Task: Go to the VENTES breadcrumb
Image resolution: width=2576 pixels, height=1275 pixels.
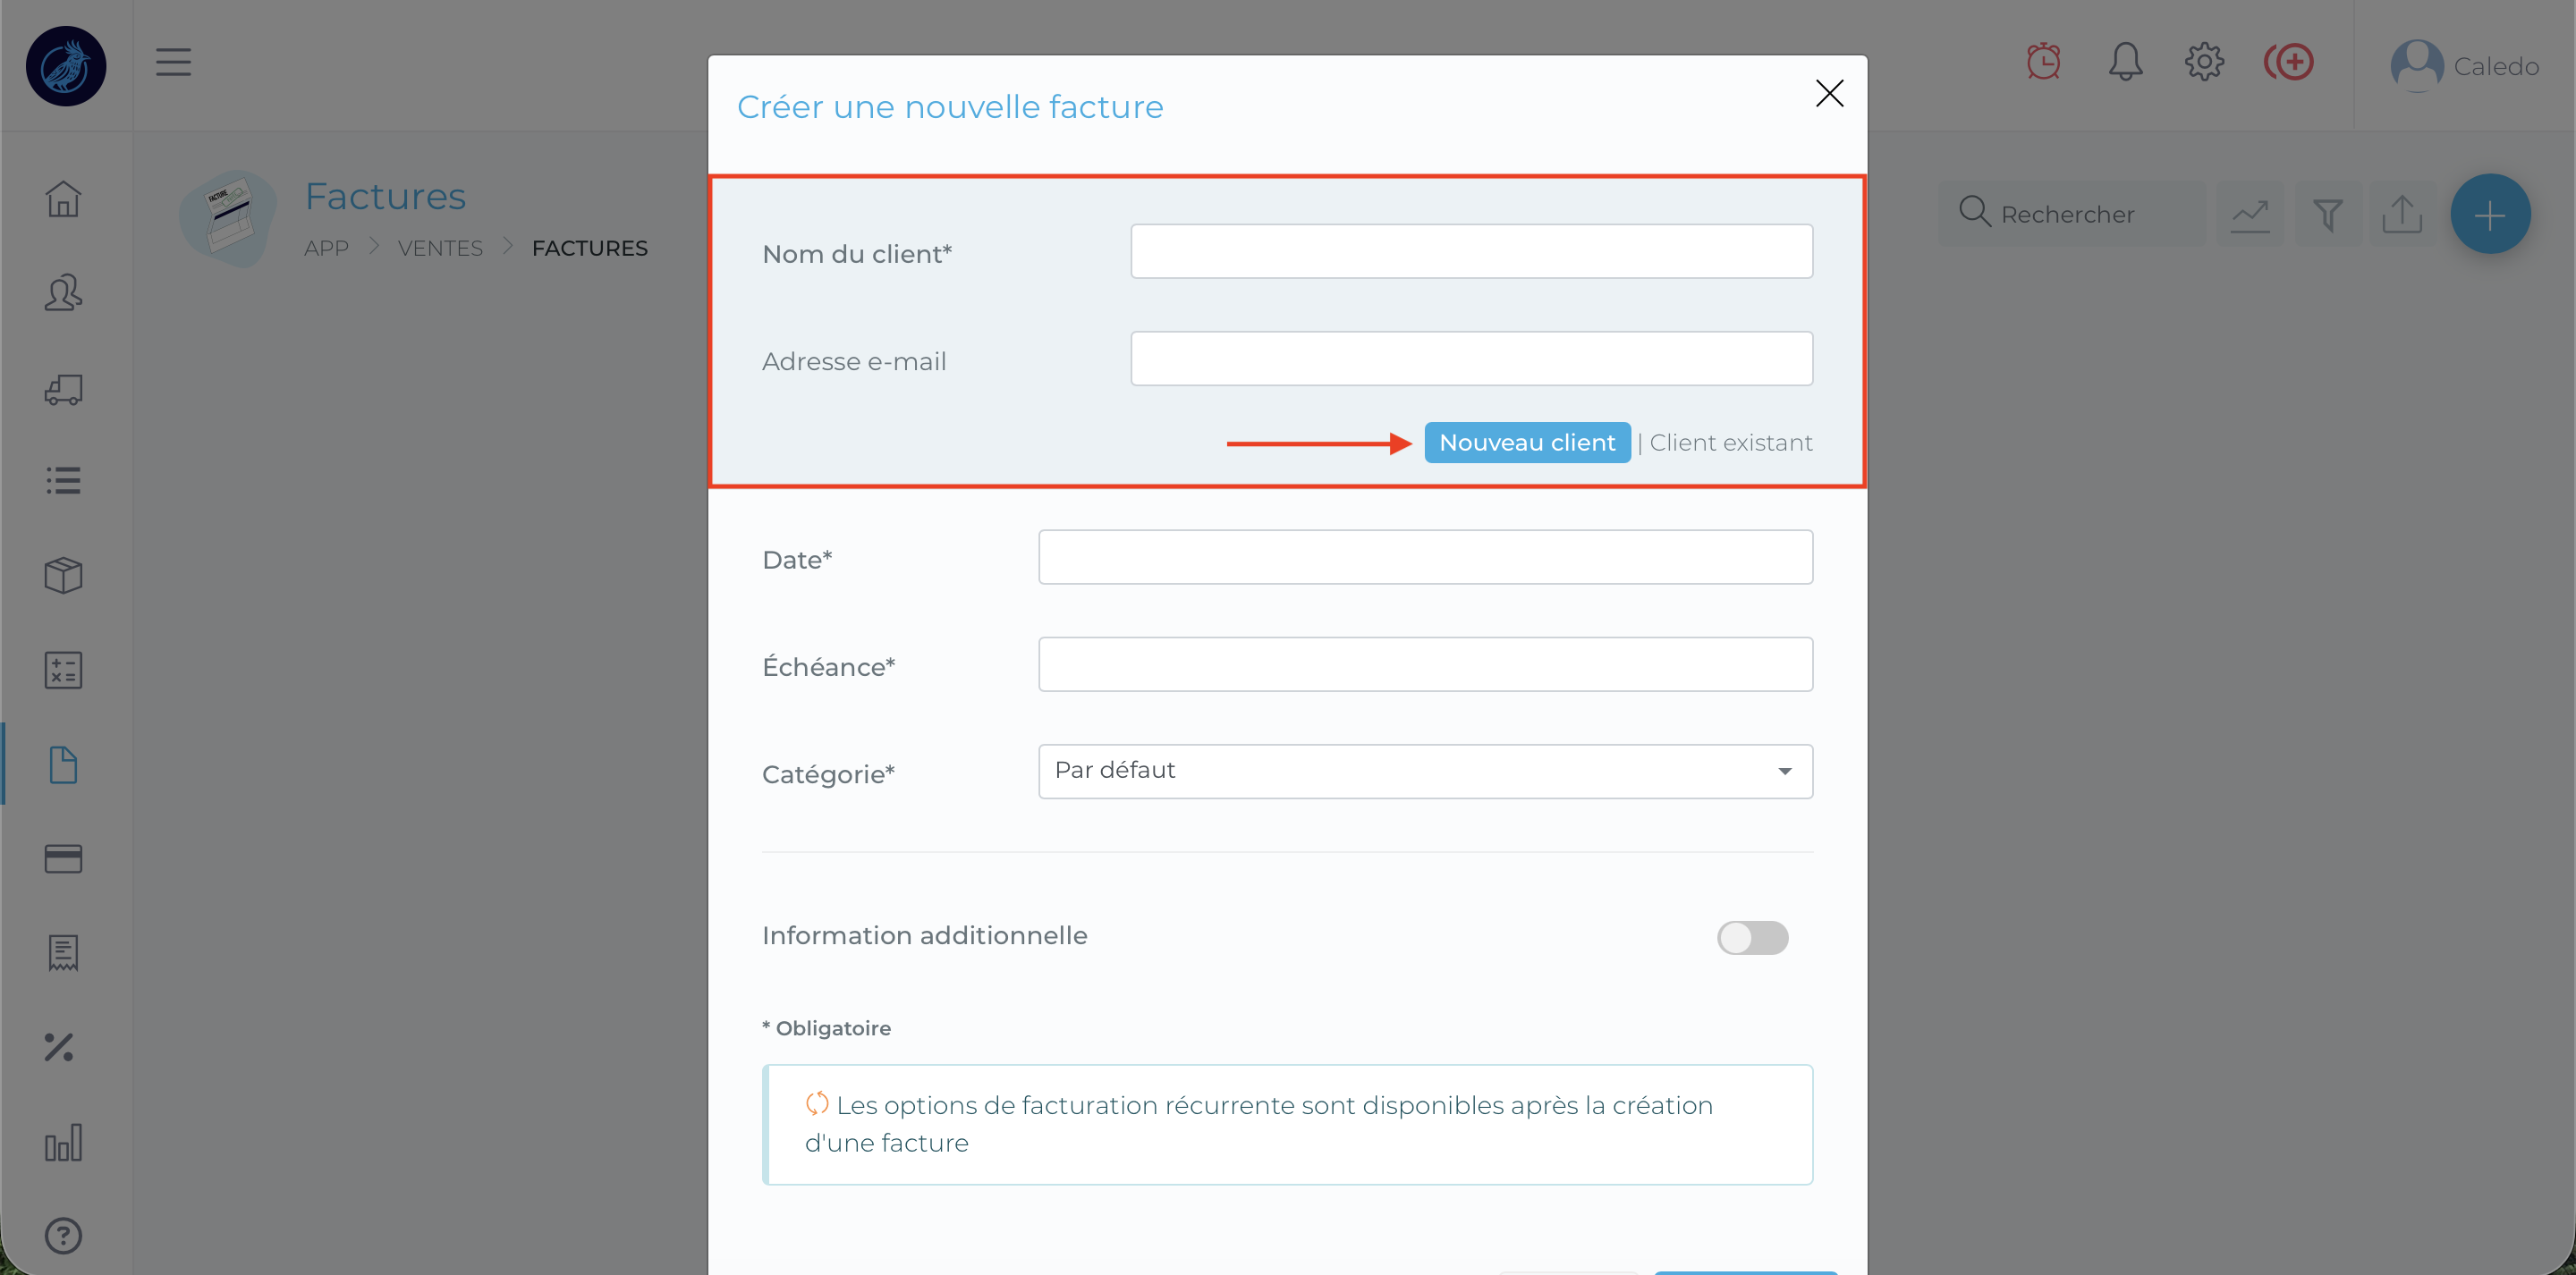Action: point(440,248)
